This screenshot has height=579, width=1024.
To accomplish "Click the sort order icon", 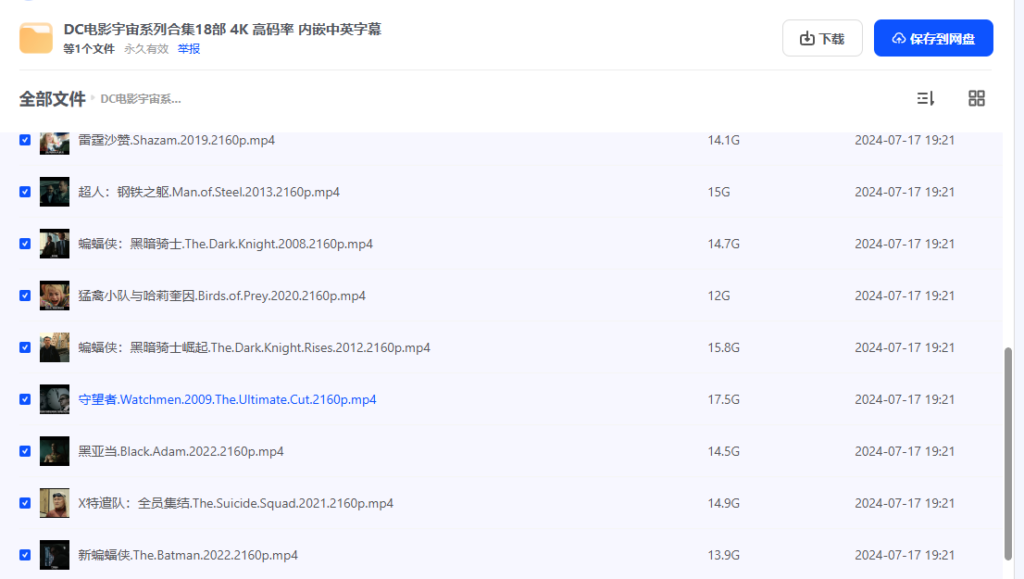I will coord(925,99).
